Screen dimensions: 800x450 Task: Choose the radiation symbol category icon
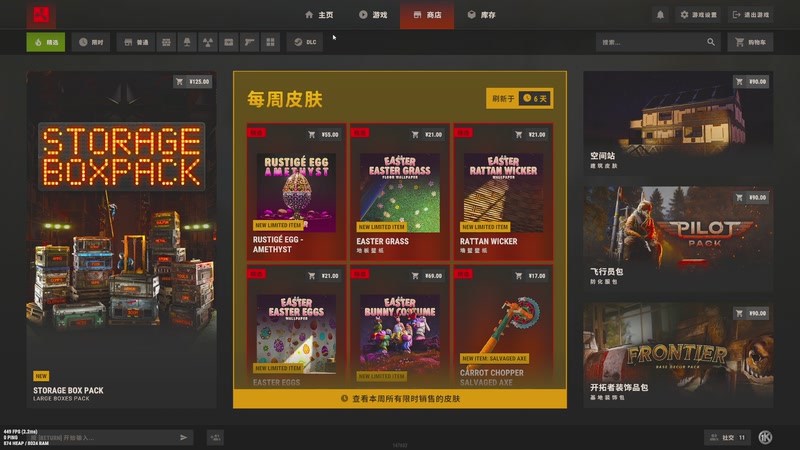(x=208, y=42)
